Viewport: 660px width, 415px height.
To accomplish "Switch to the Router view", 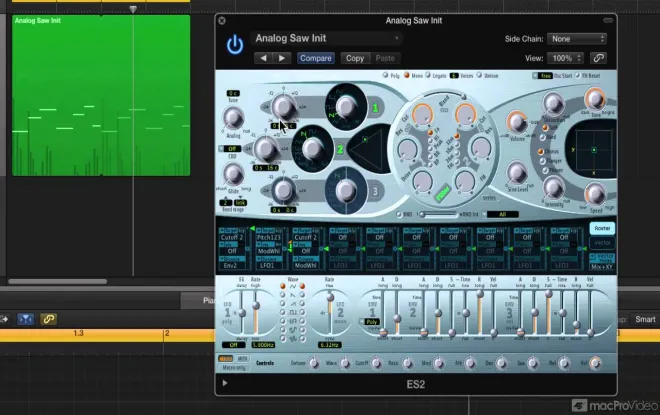I will click(x=602, y=228).
